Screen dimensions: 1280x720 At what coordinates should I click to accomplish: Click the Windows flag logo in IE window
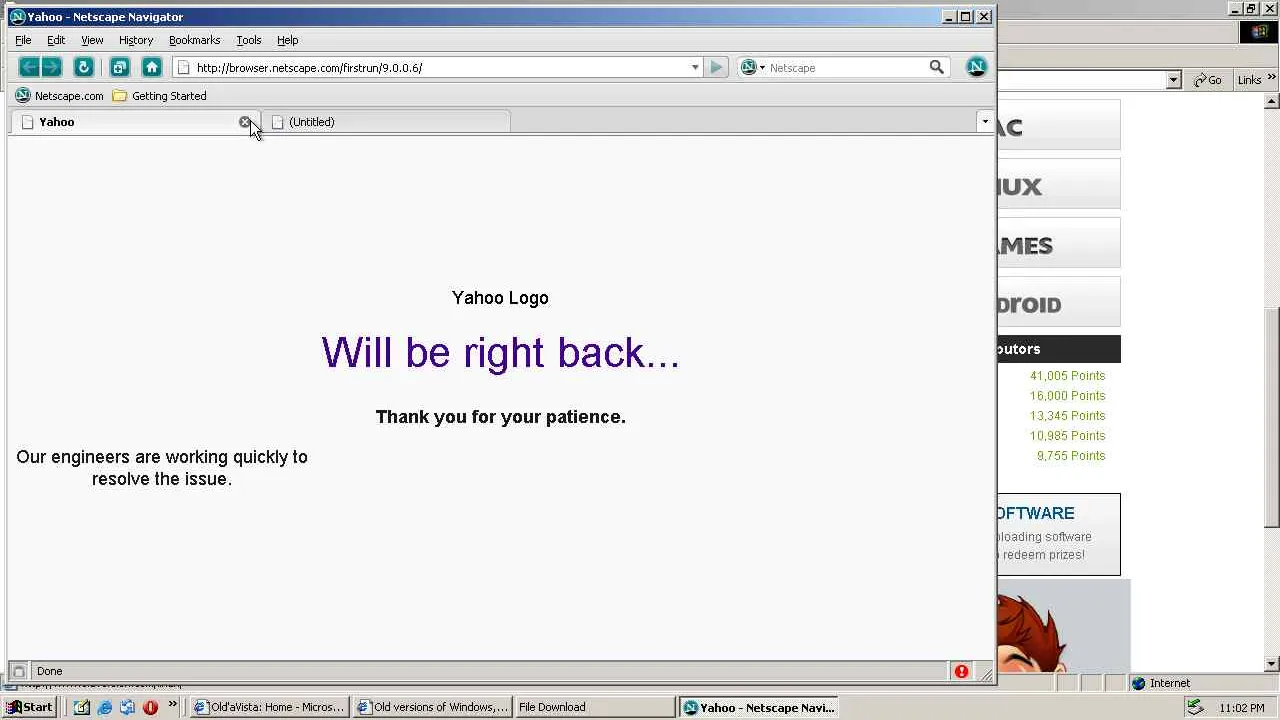point(1258,32)
